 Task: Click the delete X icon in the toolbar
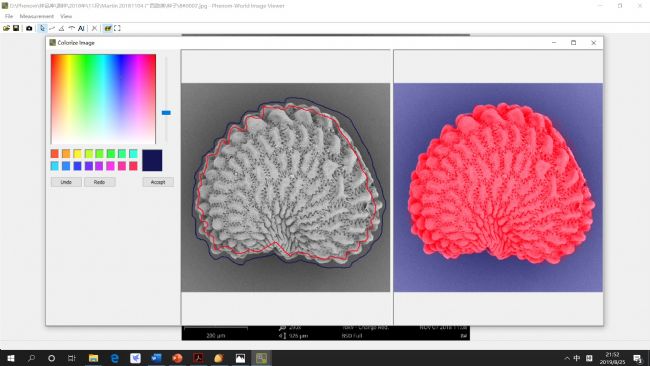(x=95, y=28)
